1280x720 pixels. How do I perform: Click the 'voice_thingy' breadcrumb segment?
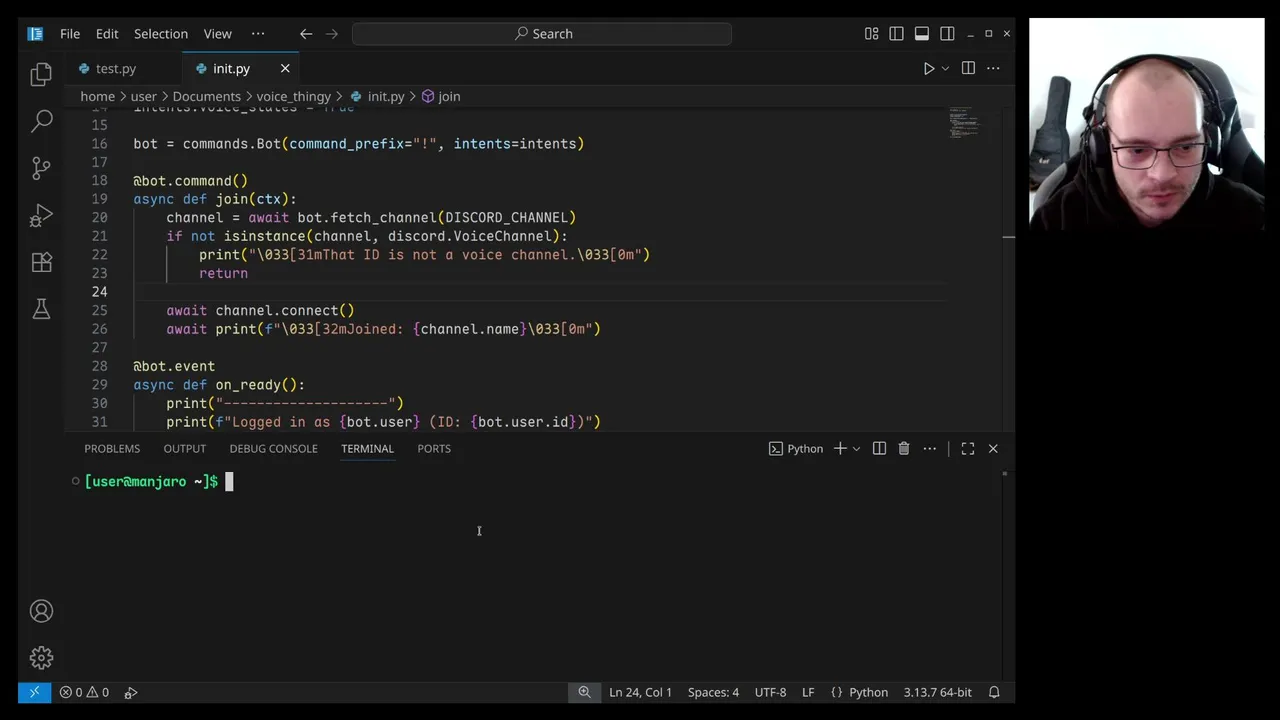pos(294,96)
